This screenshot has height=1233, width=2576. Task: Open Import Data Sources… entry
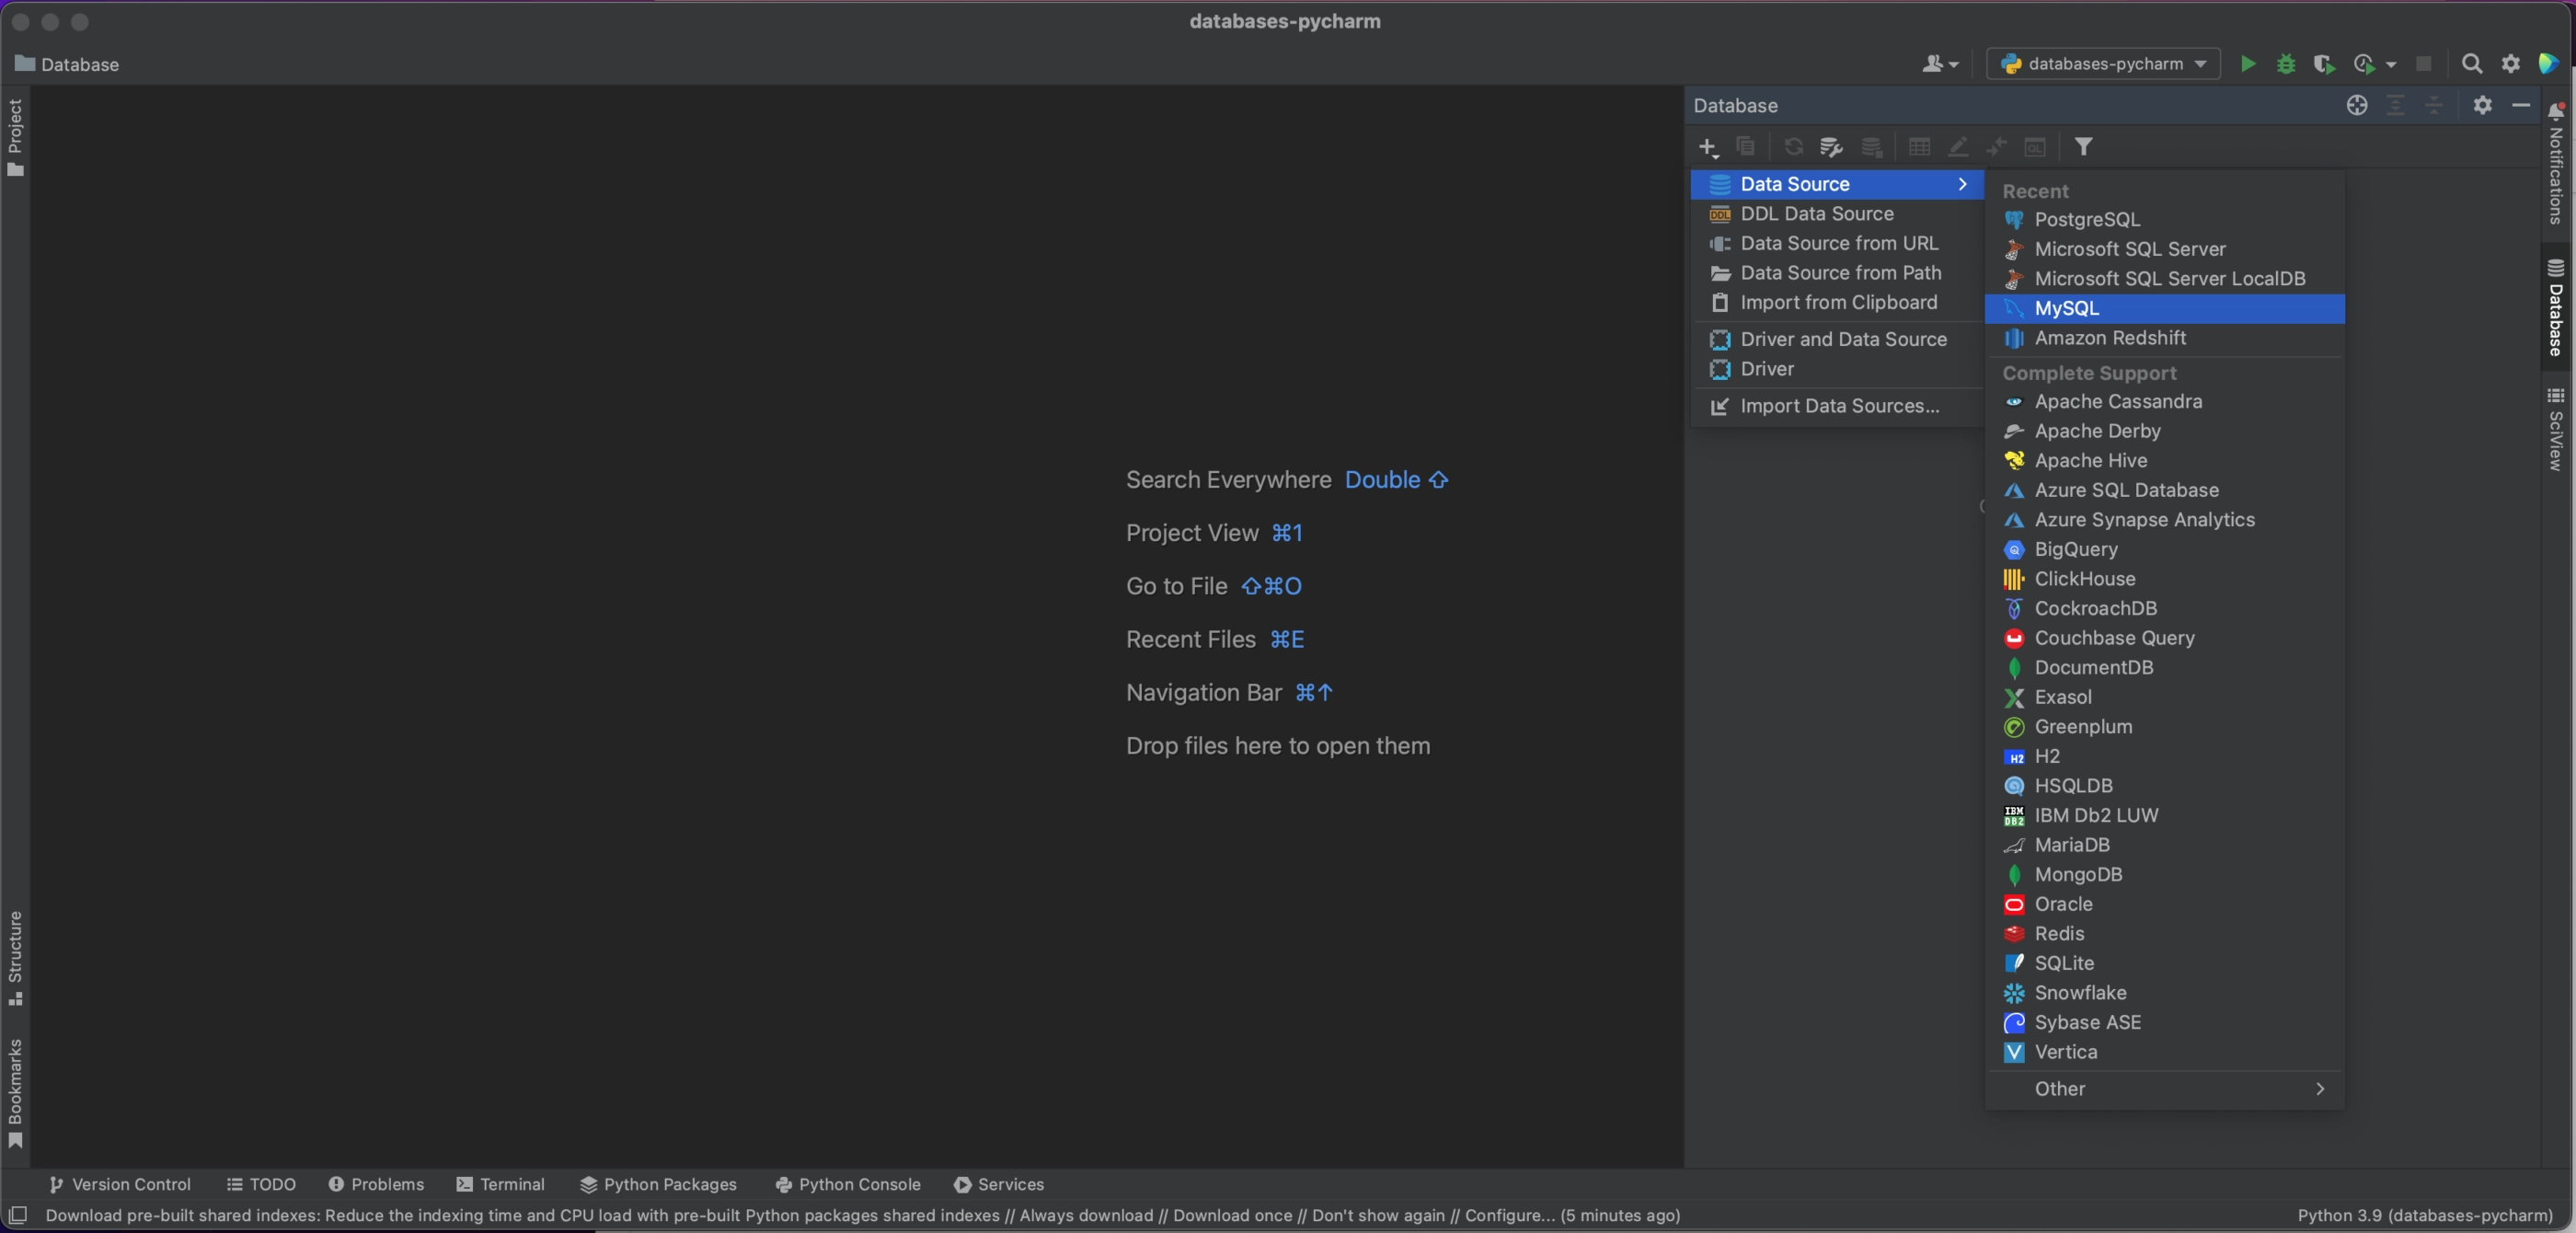(x=1836, y=406)
